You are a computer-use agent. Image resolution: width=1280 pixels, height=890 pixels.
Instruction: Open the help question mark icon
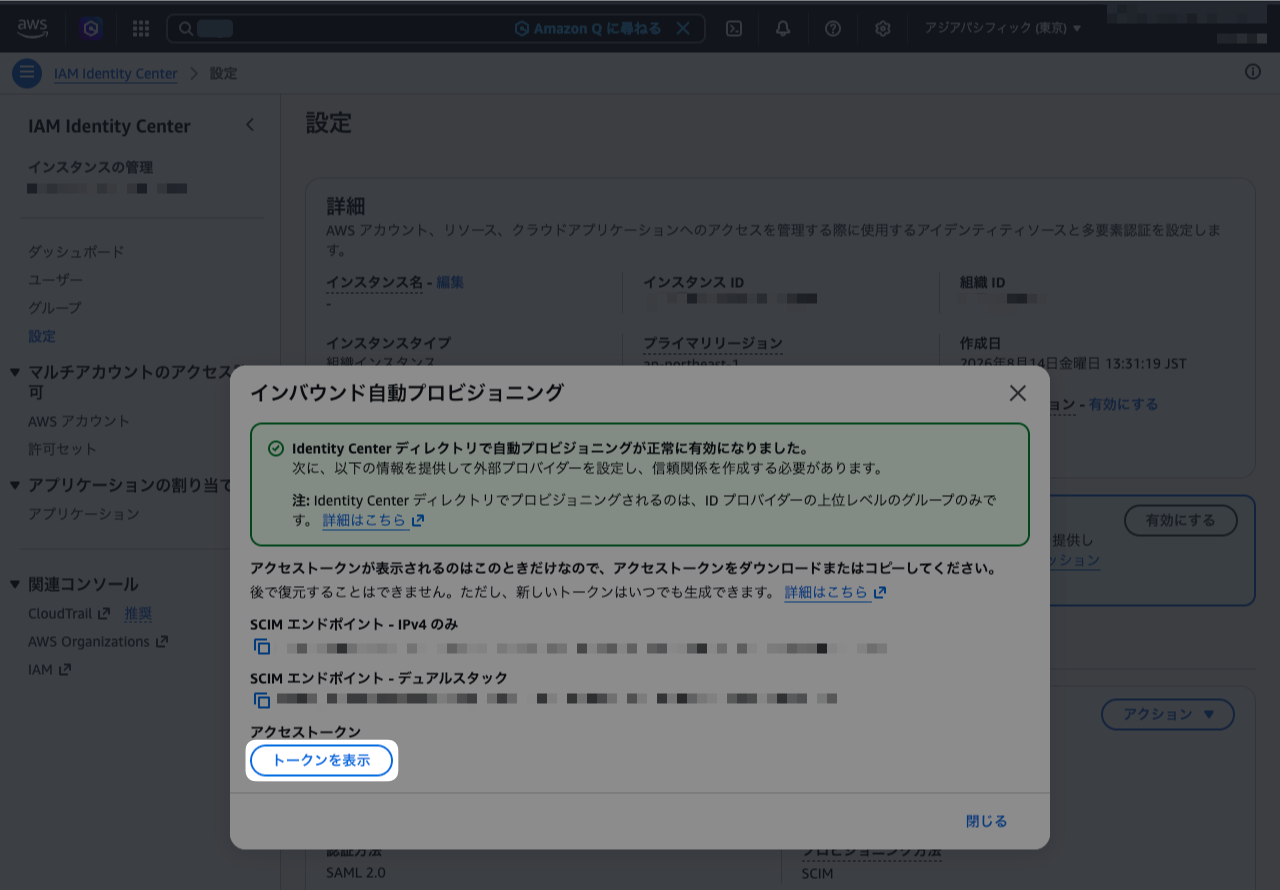click(833, 28)
